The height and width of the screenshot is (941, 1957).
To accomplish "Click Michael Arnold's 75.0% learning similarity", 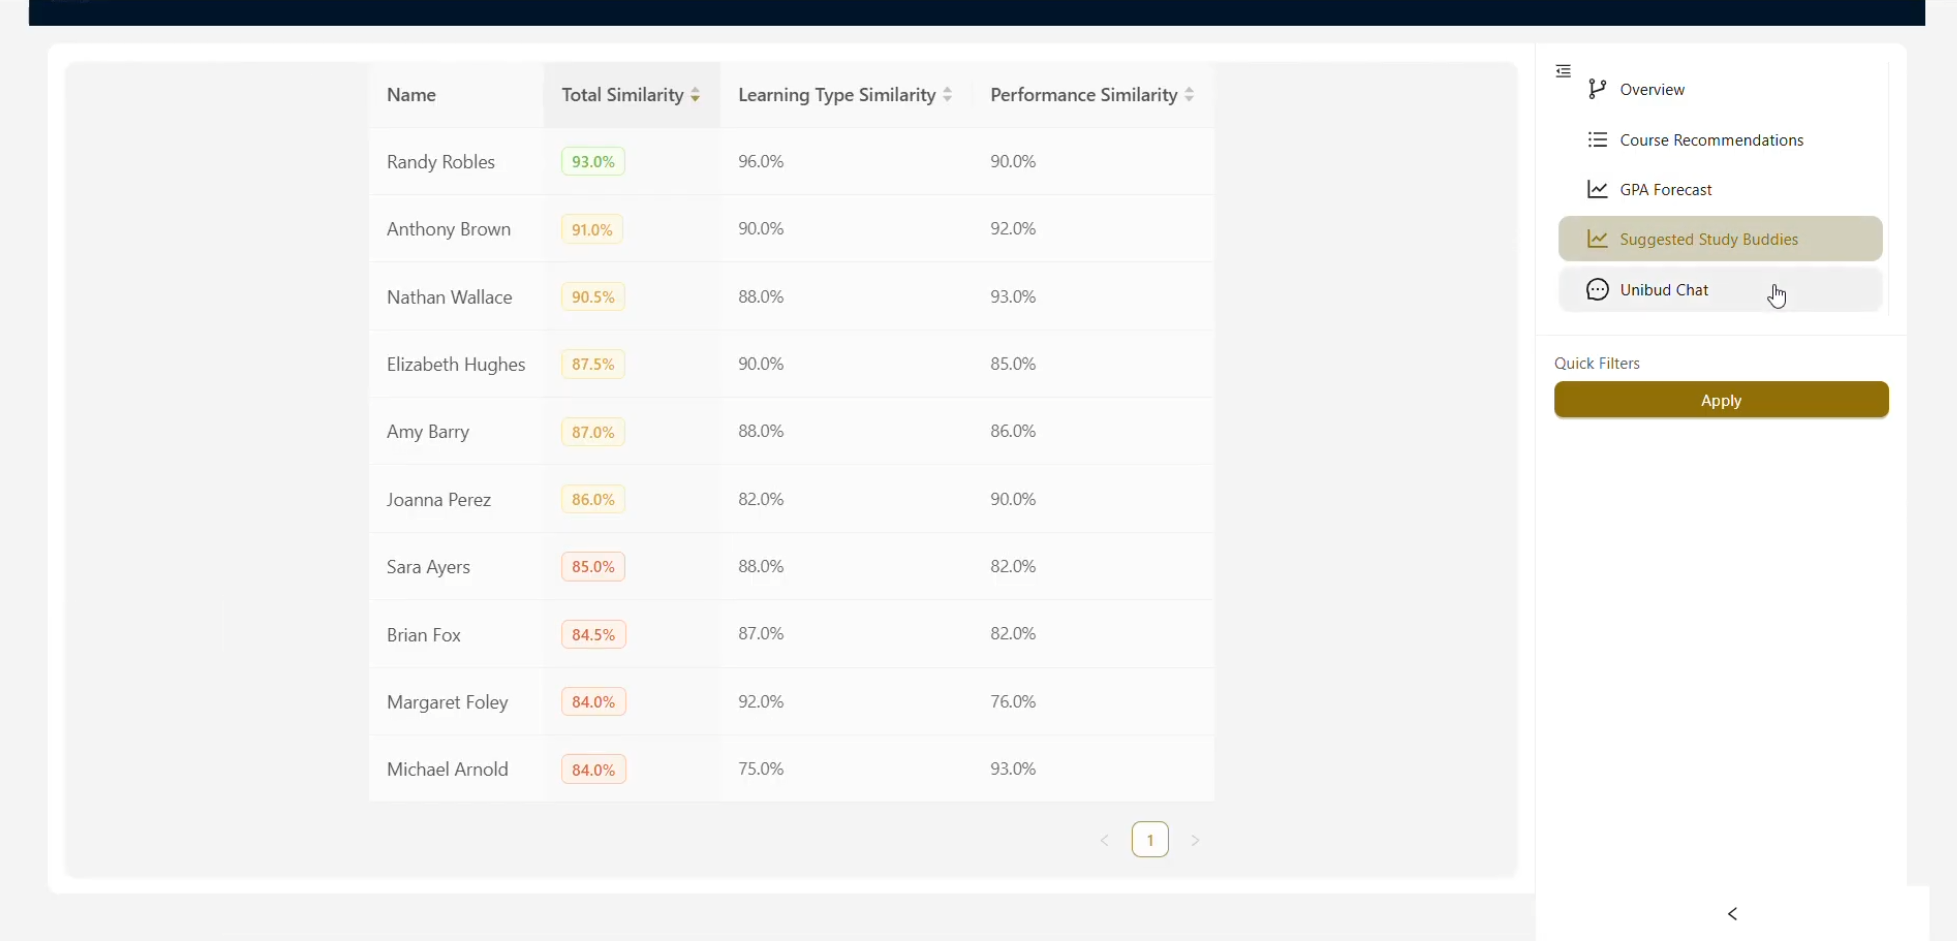I will click(x=761, y=768).
